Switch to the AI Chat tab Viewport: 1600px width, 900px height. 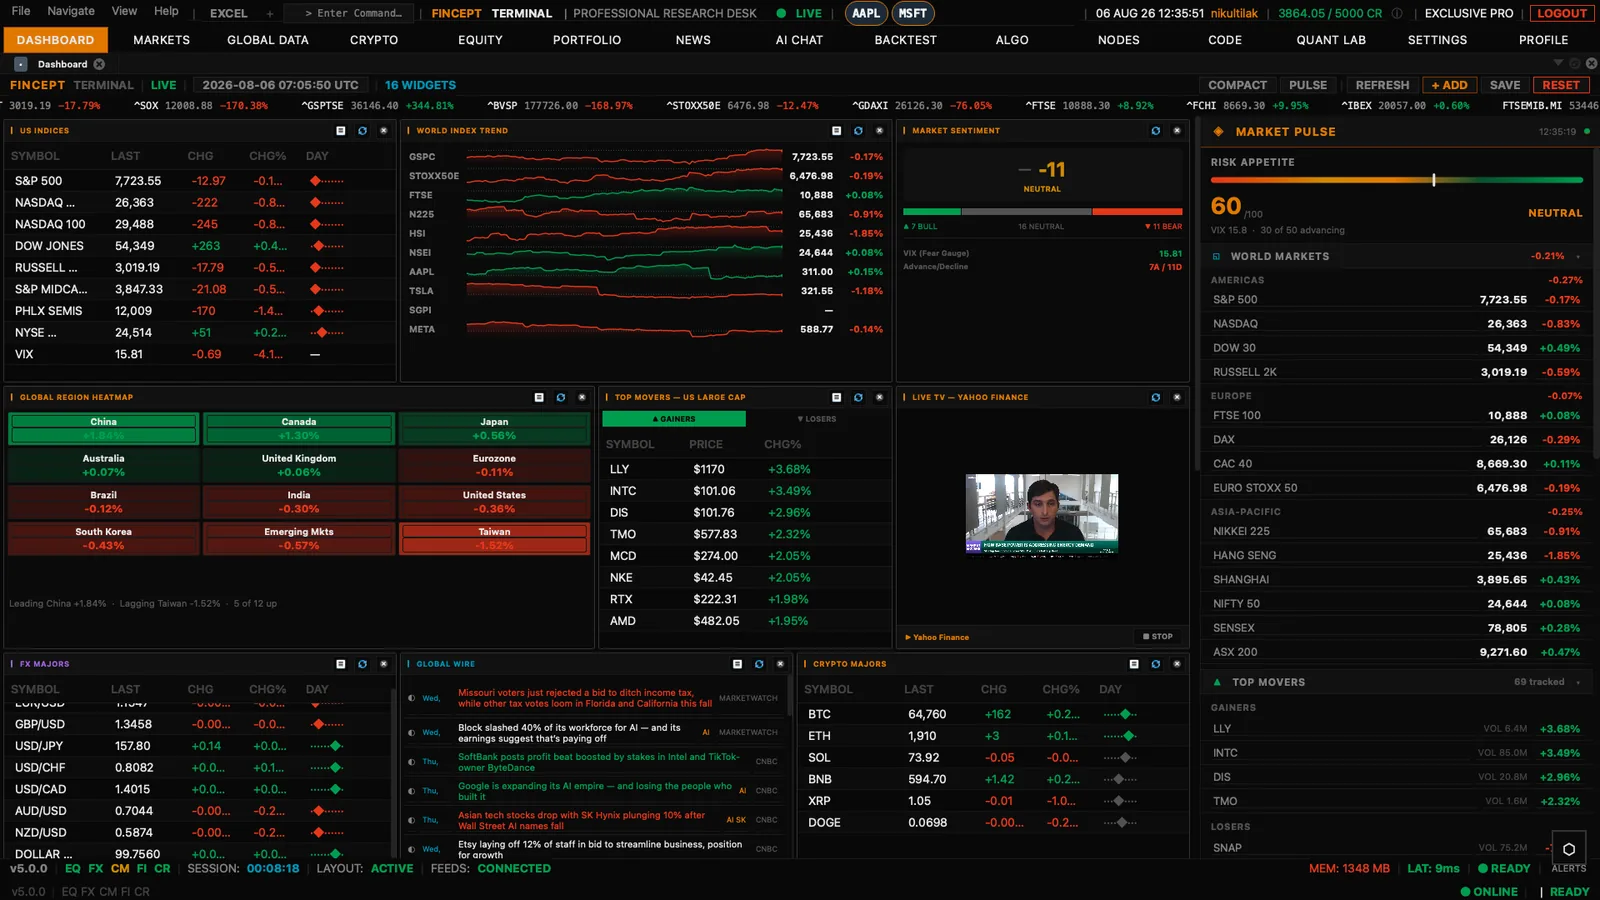click(x=799, y=40)
